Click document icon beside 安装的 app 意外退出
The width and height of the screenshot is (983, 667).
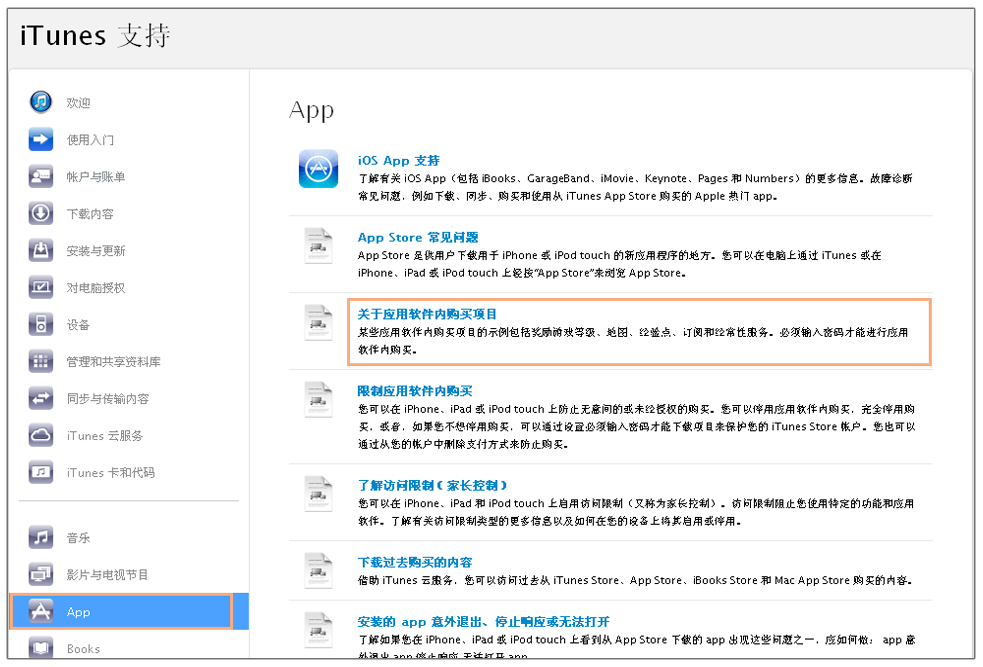(318, 630)
